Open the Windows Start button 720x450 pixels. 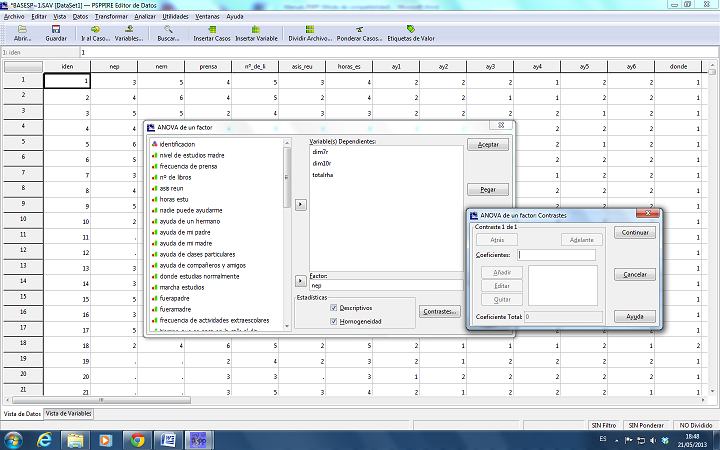click(x=13, y=440)
